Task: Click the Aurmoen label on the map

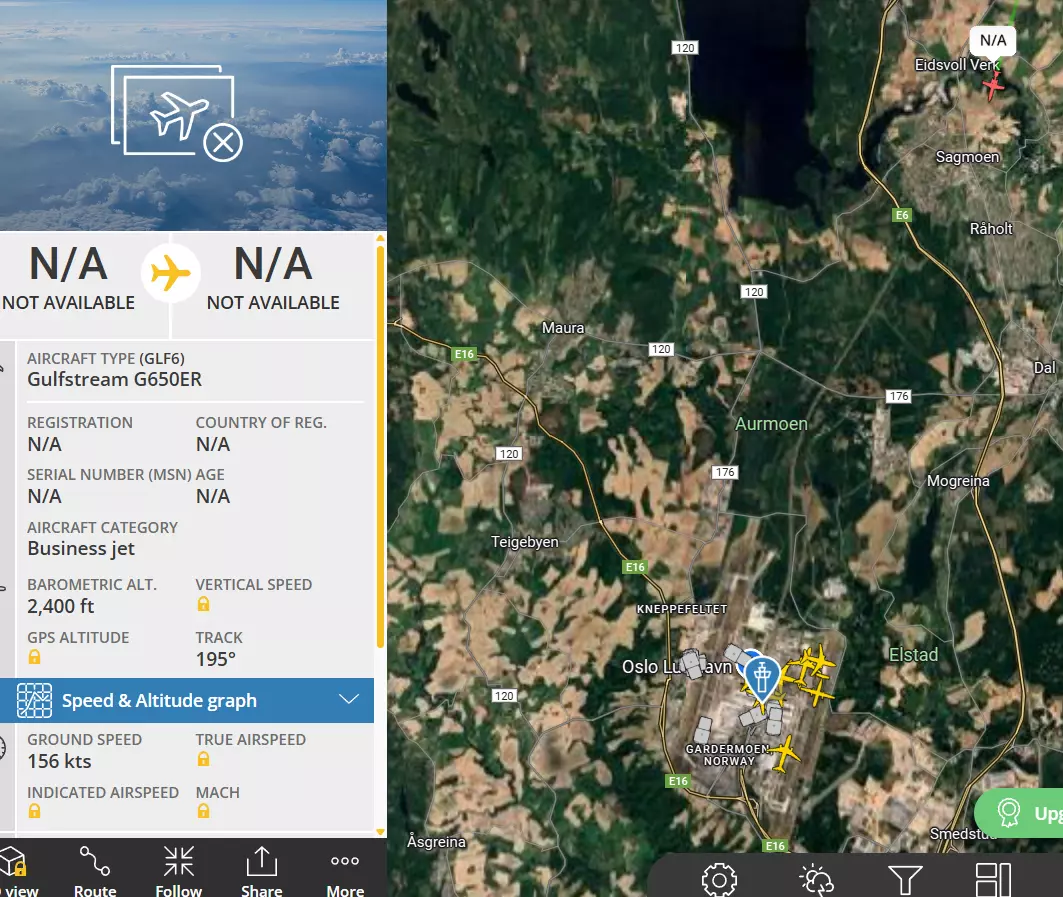Action: pos(771,424)
